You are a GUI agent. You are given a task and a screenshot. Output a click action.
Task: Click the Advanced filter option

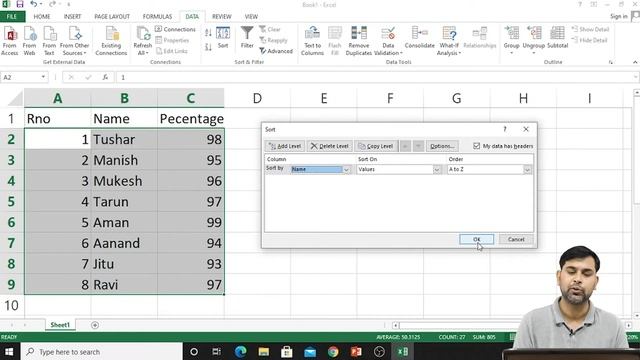click(276, 51)
